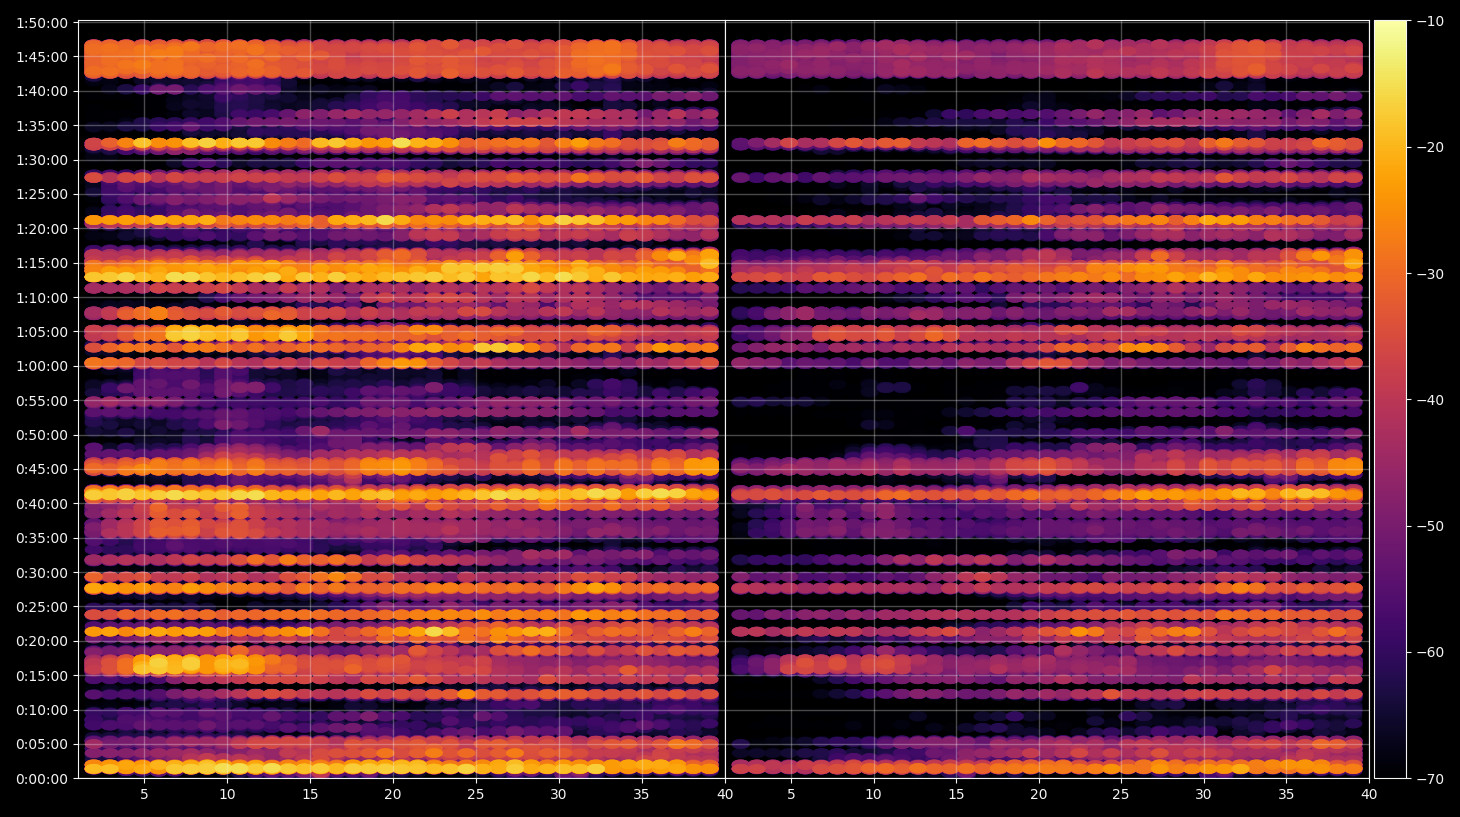This screenshot has width=1460, height=817.
Task: Select x-axis label 10 under right heatmap
Action: 873,795
